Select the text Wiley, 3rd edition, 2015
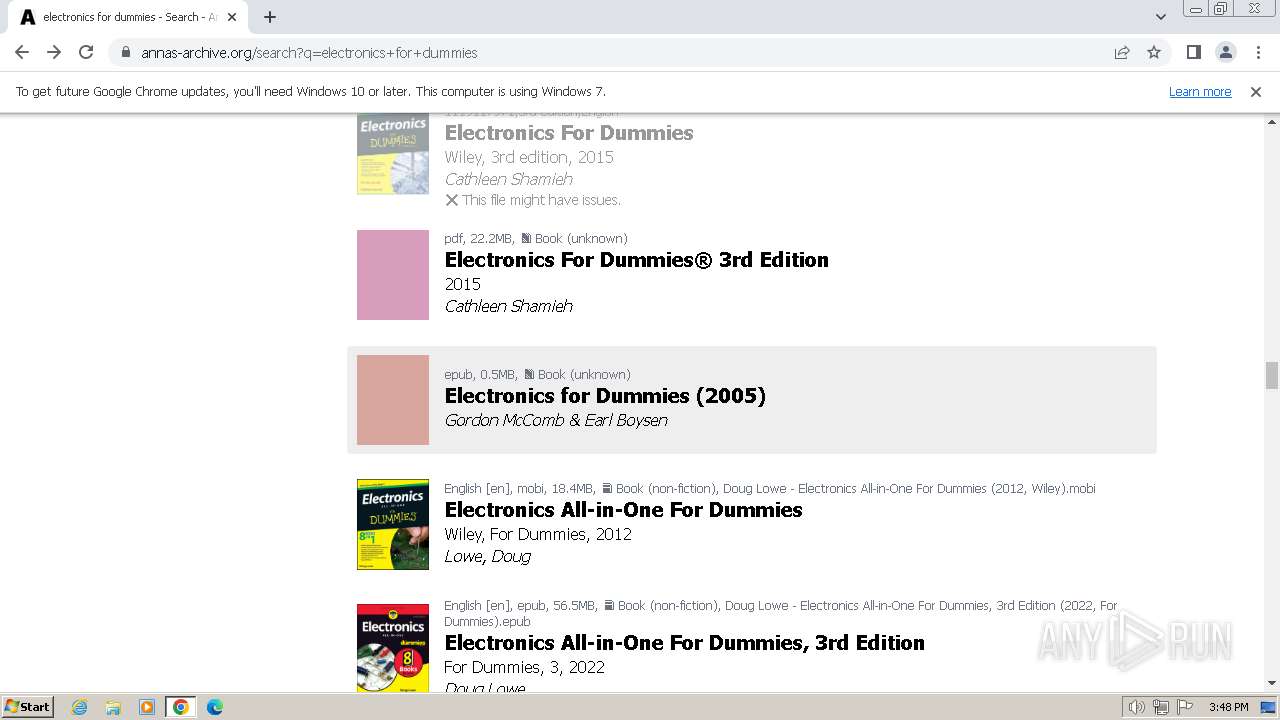This screenshot has width=1280, height=720. (529, 157)
